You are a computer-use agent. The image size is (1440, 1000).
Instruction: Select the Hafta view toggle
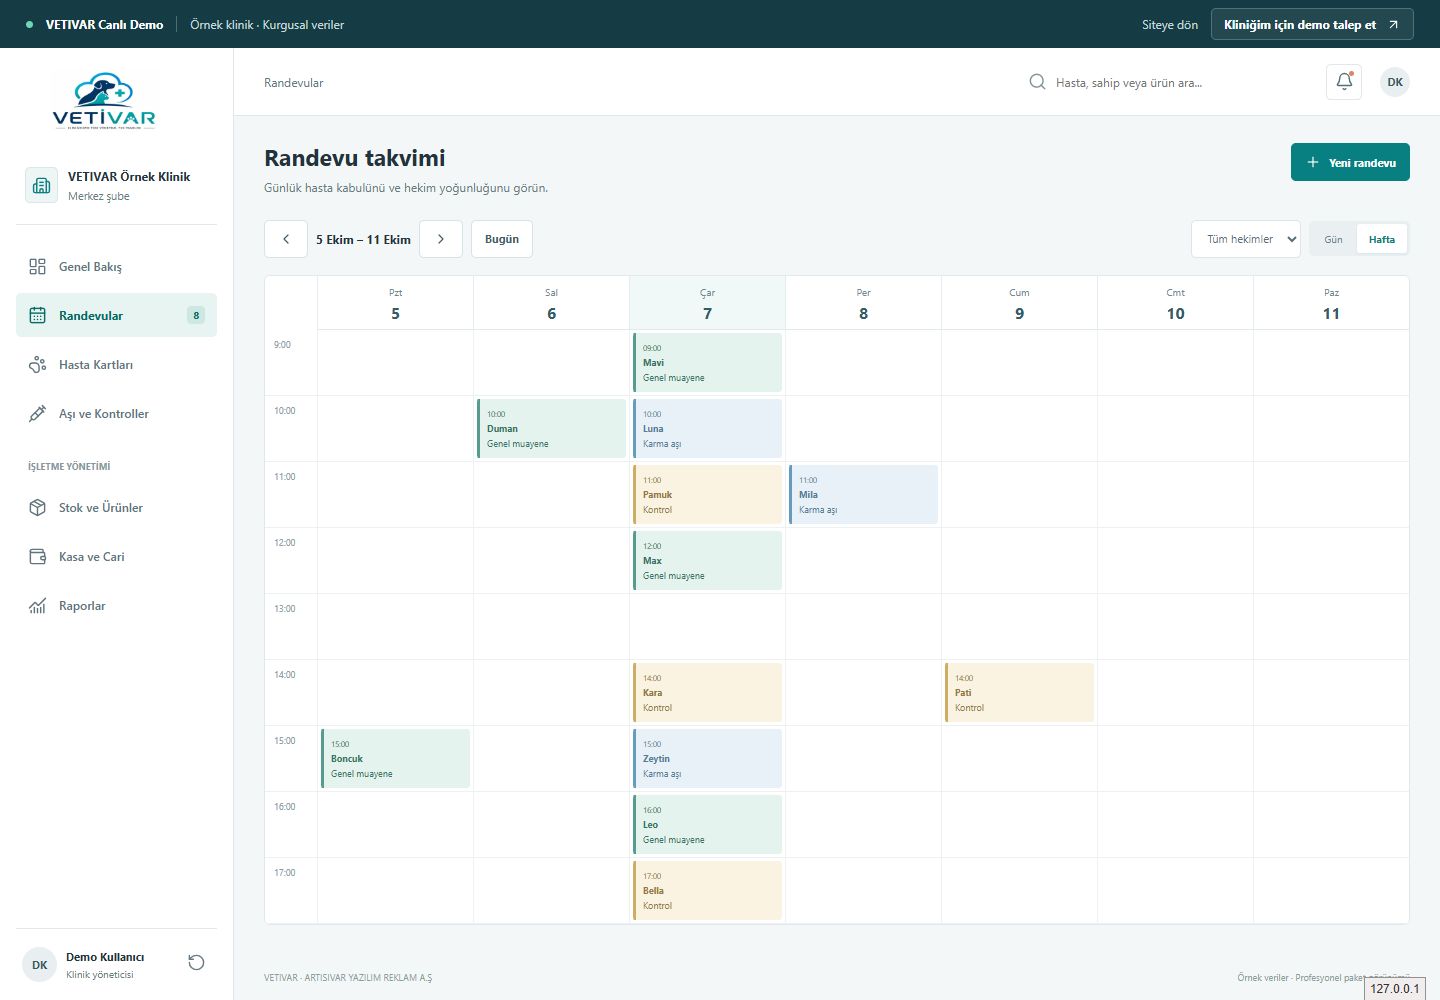pos(1382,239)
